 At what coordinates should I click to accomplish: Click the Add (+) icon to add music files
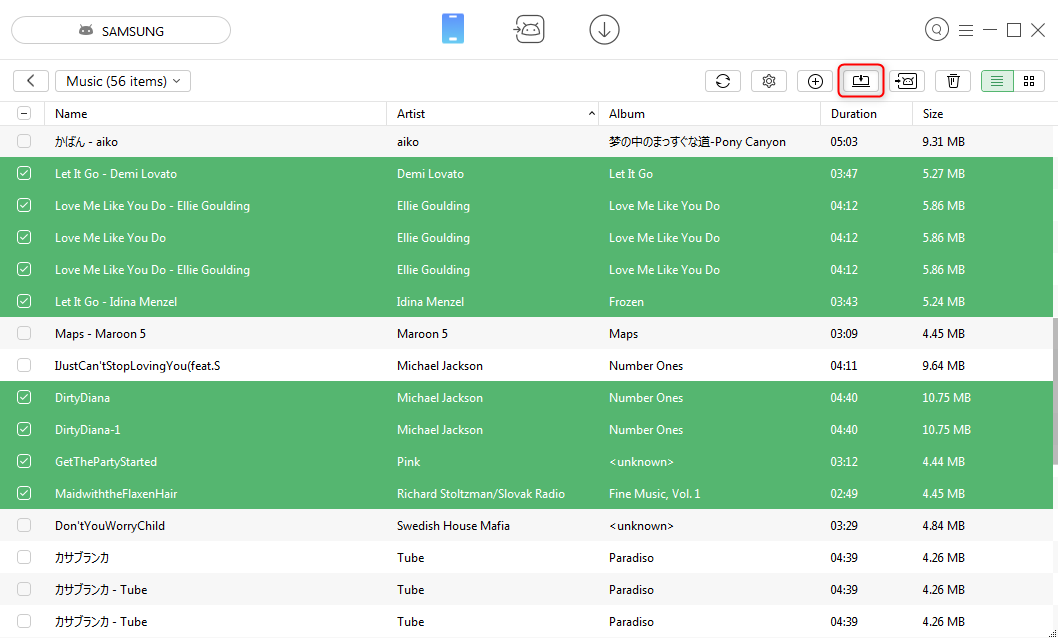[815, 81]
